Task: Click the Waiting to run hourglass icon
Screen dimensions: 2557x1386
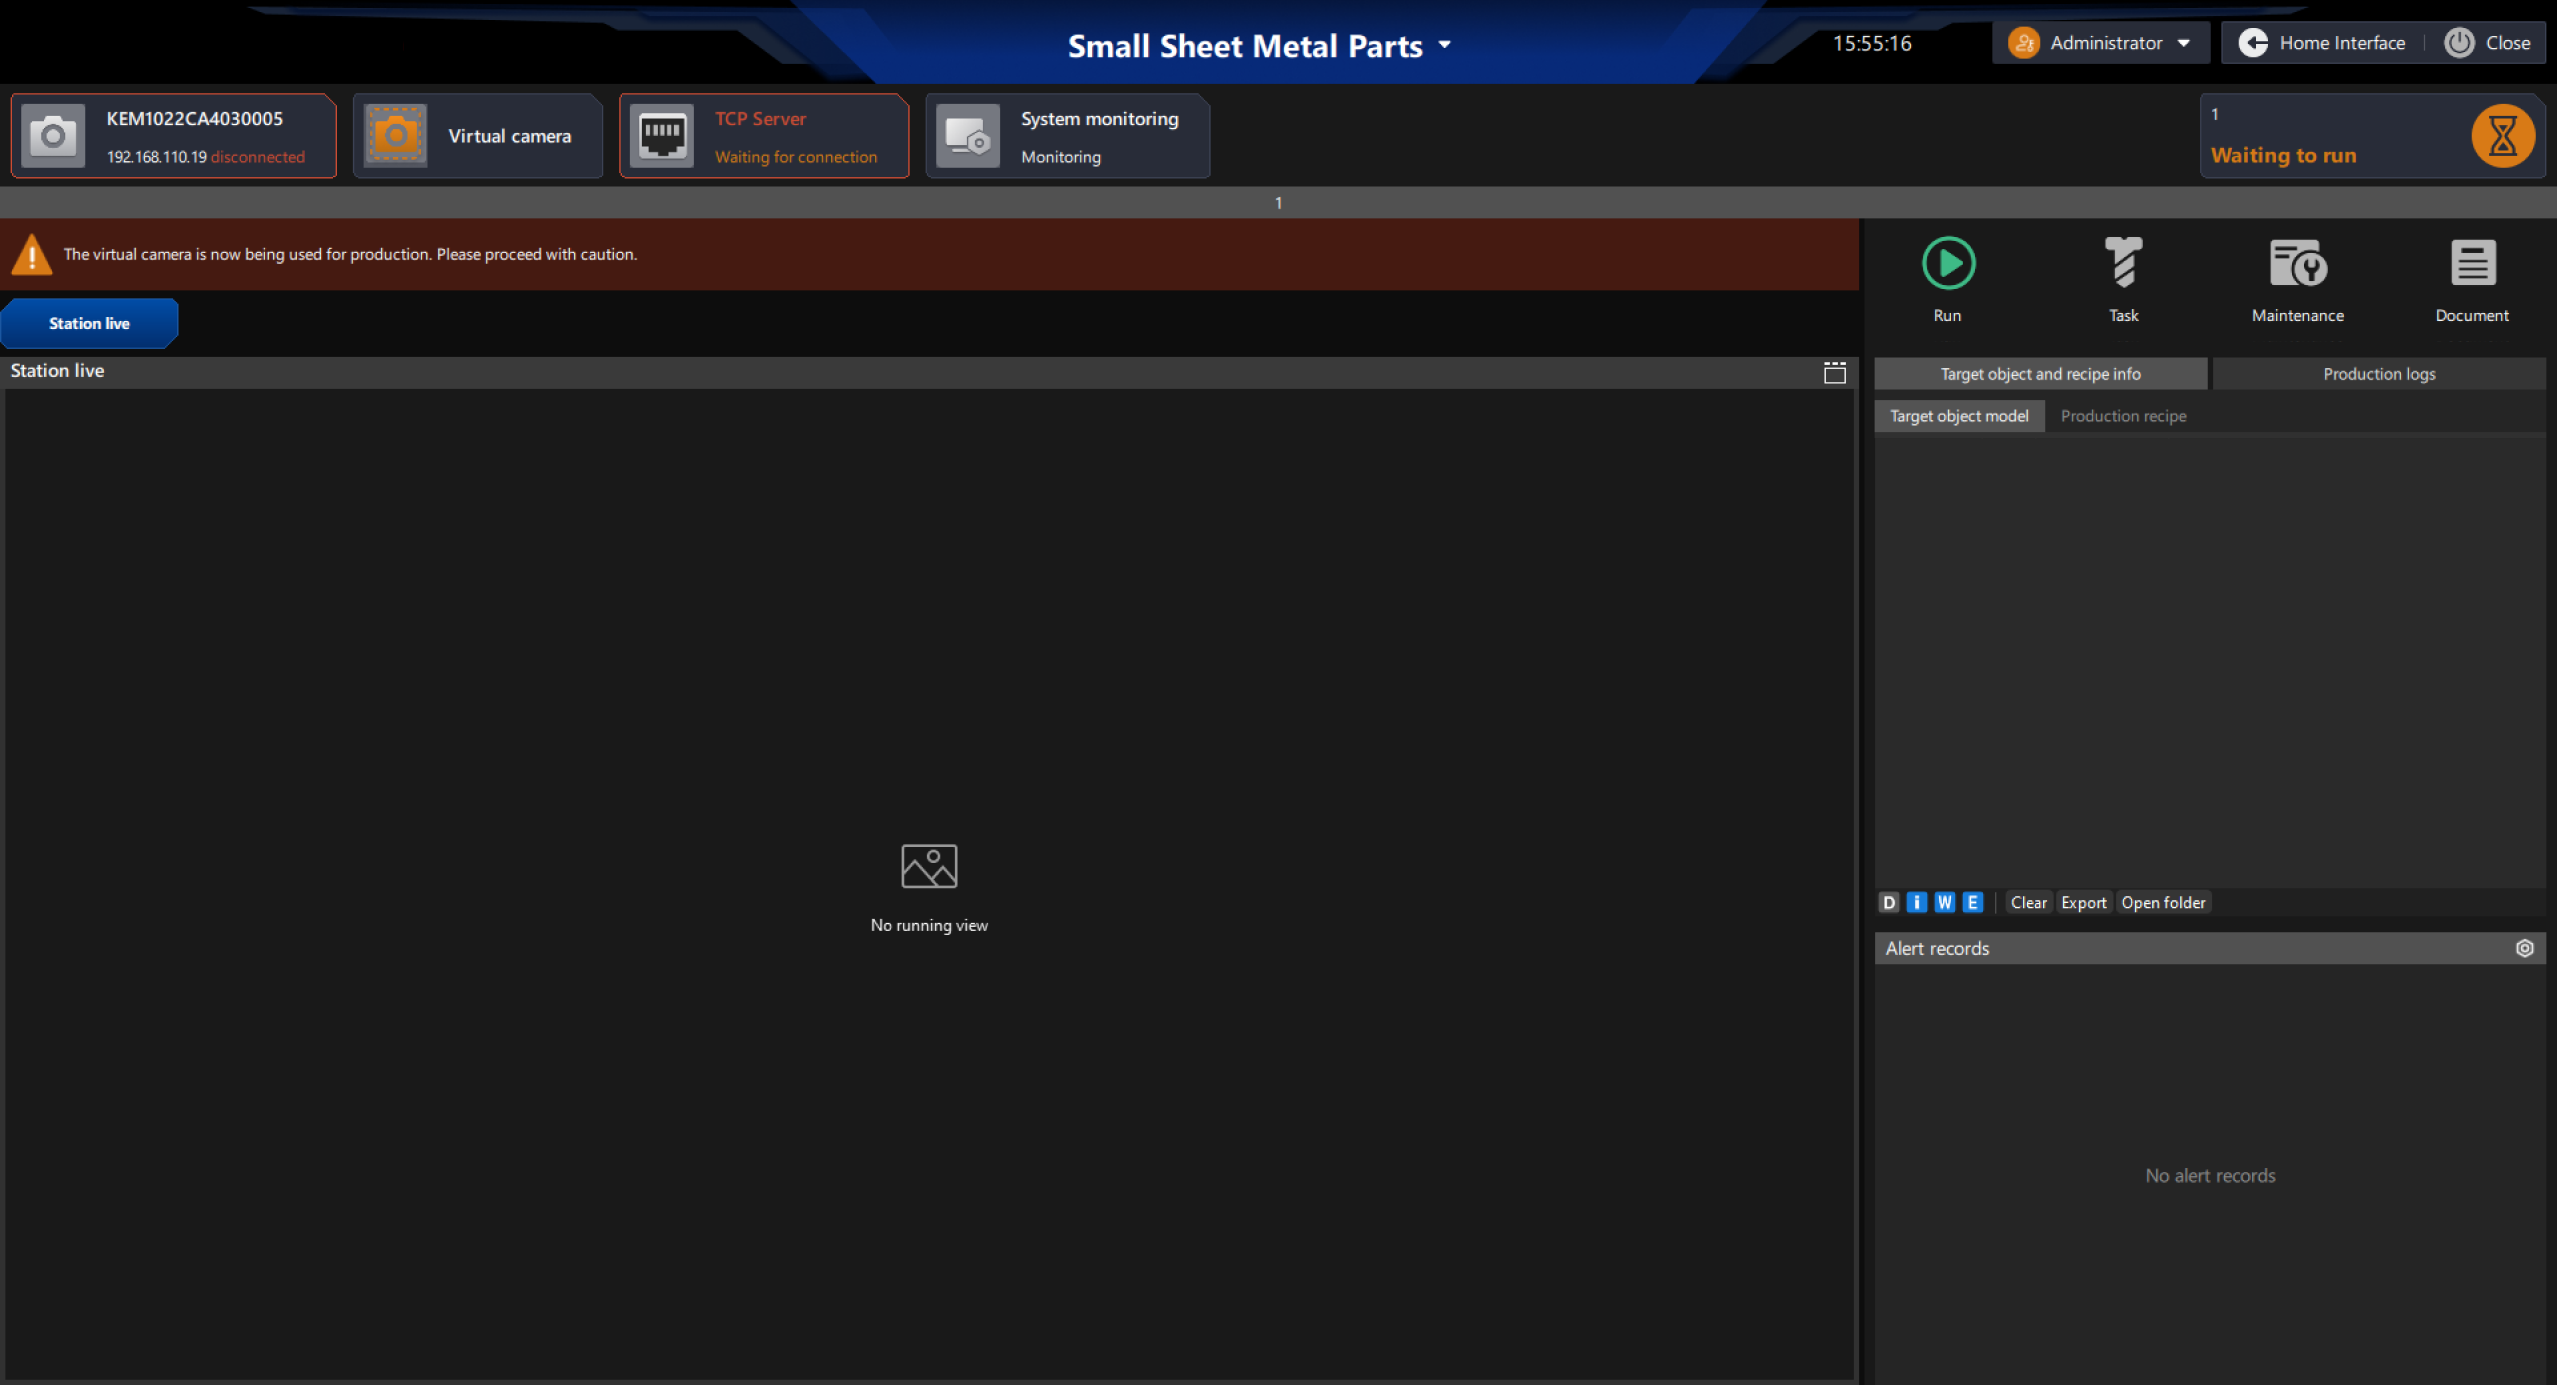Action: 2501,135
